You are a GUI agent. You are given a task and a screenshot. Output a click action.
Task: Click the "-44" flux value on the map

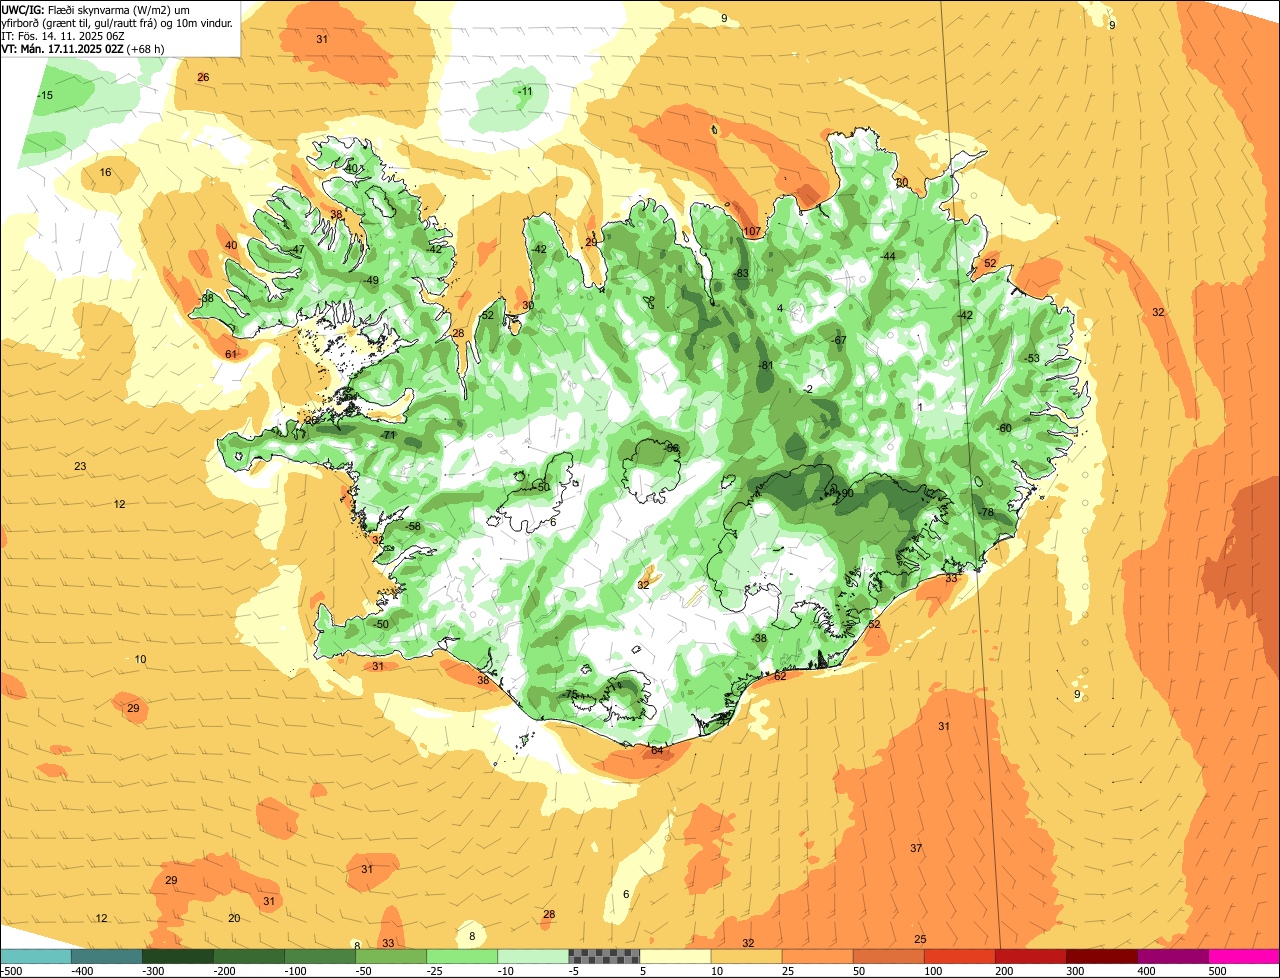coord(887,257)
